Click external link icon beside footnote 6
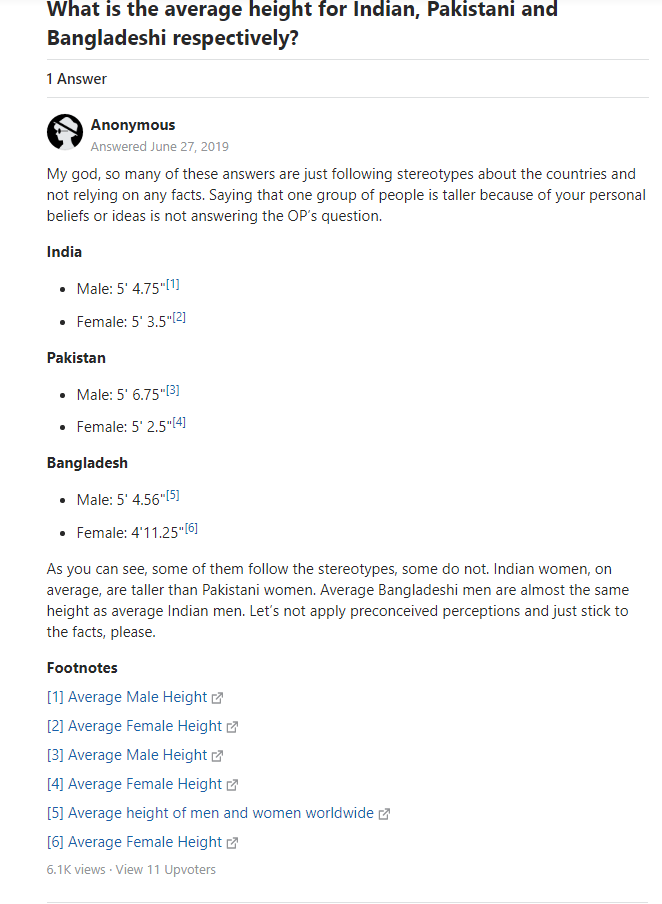 232,843
